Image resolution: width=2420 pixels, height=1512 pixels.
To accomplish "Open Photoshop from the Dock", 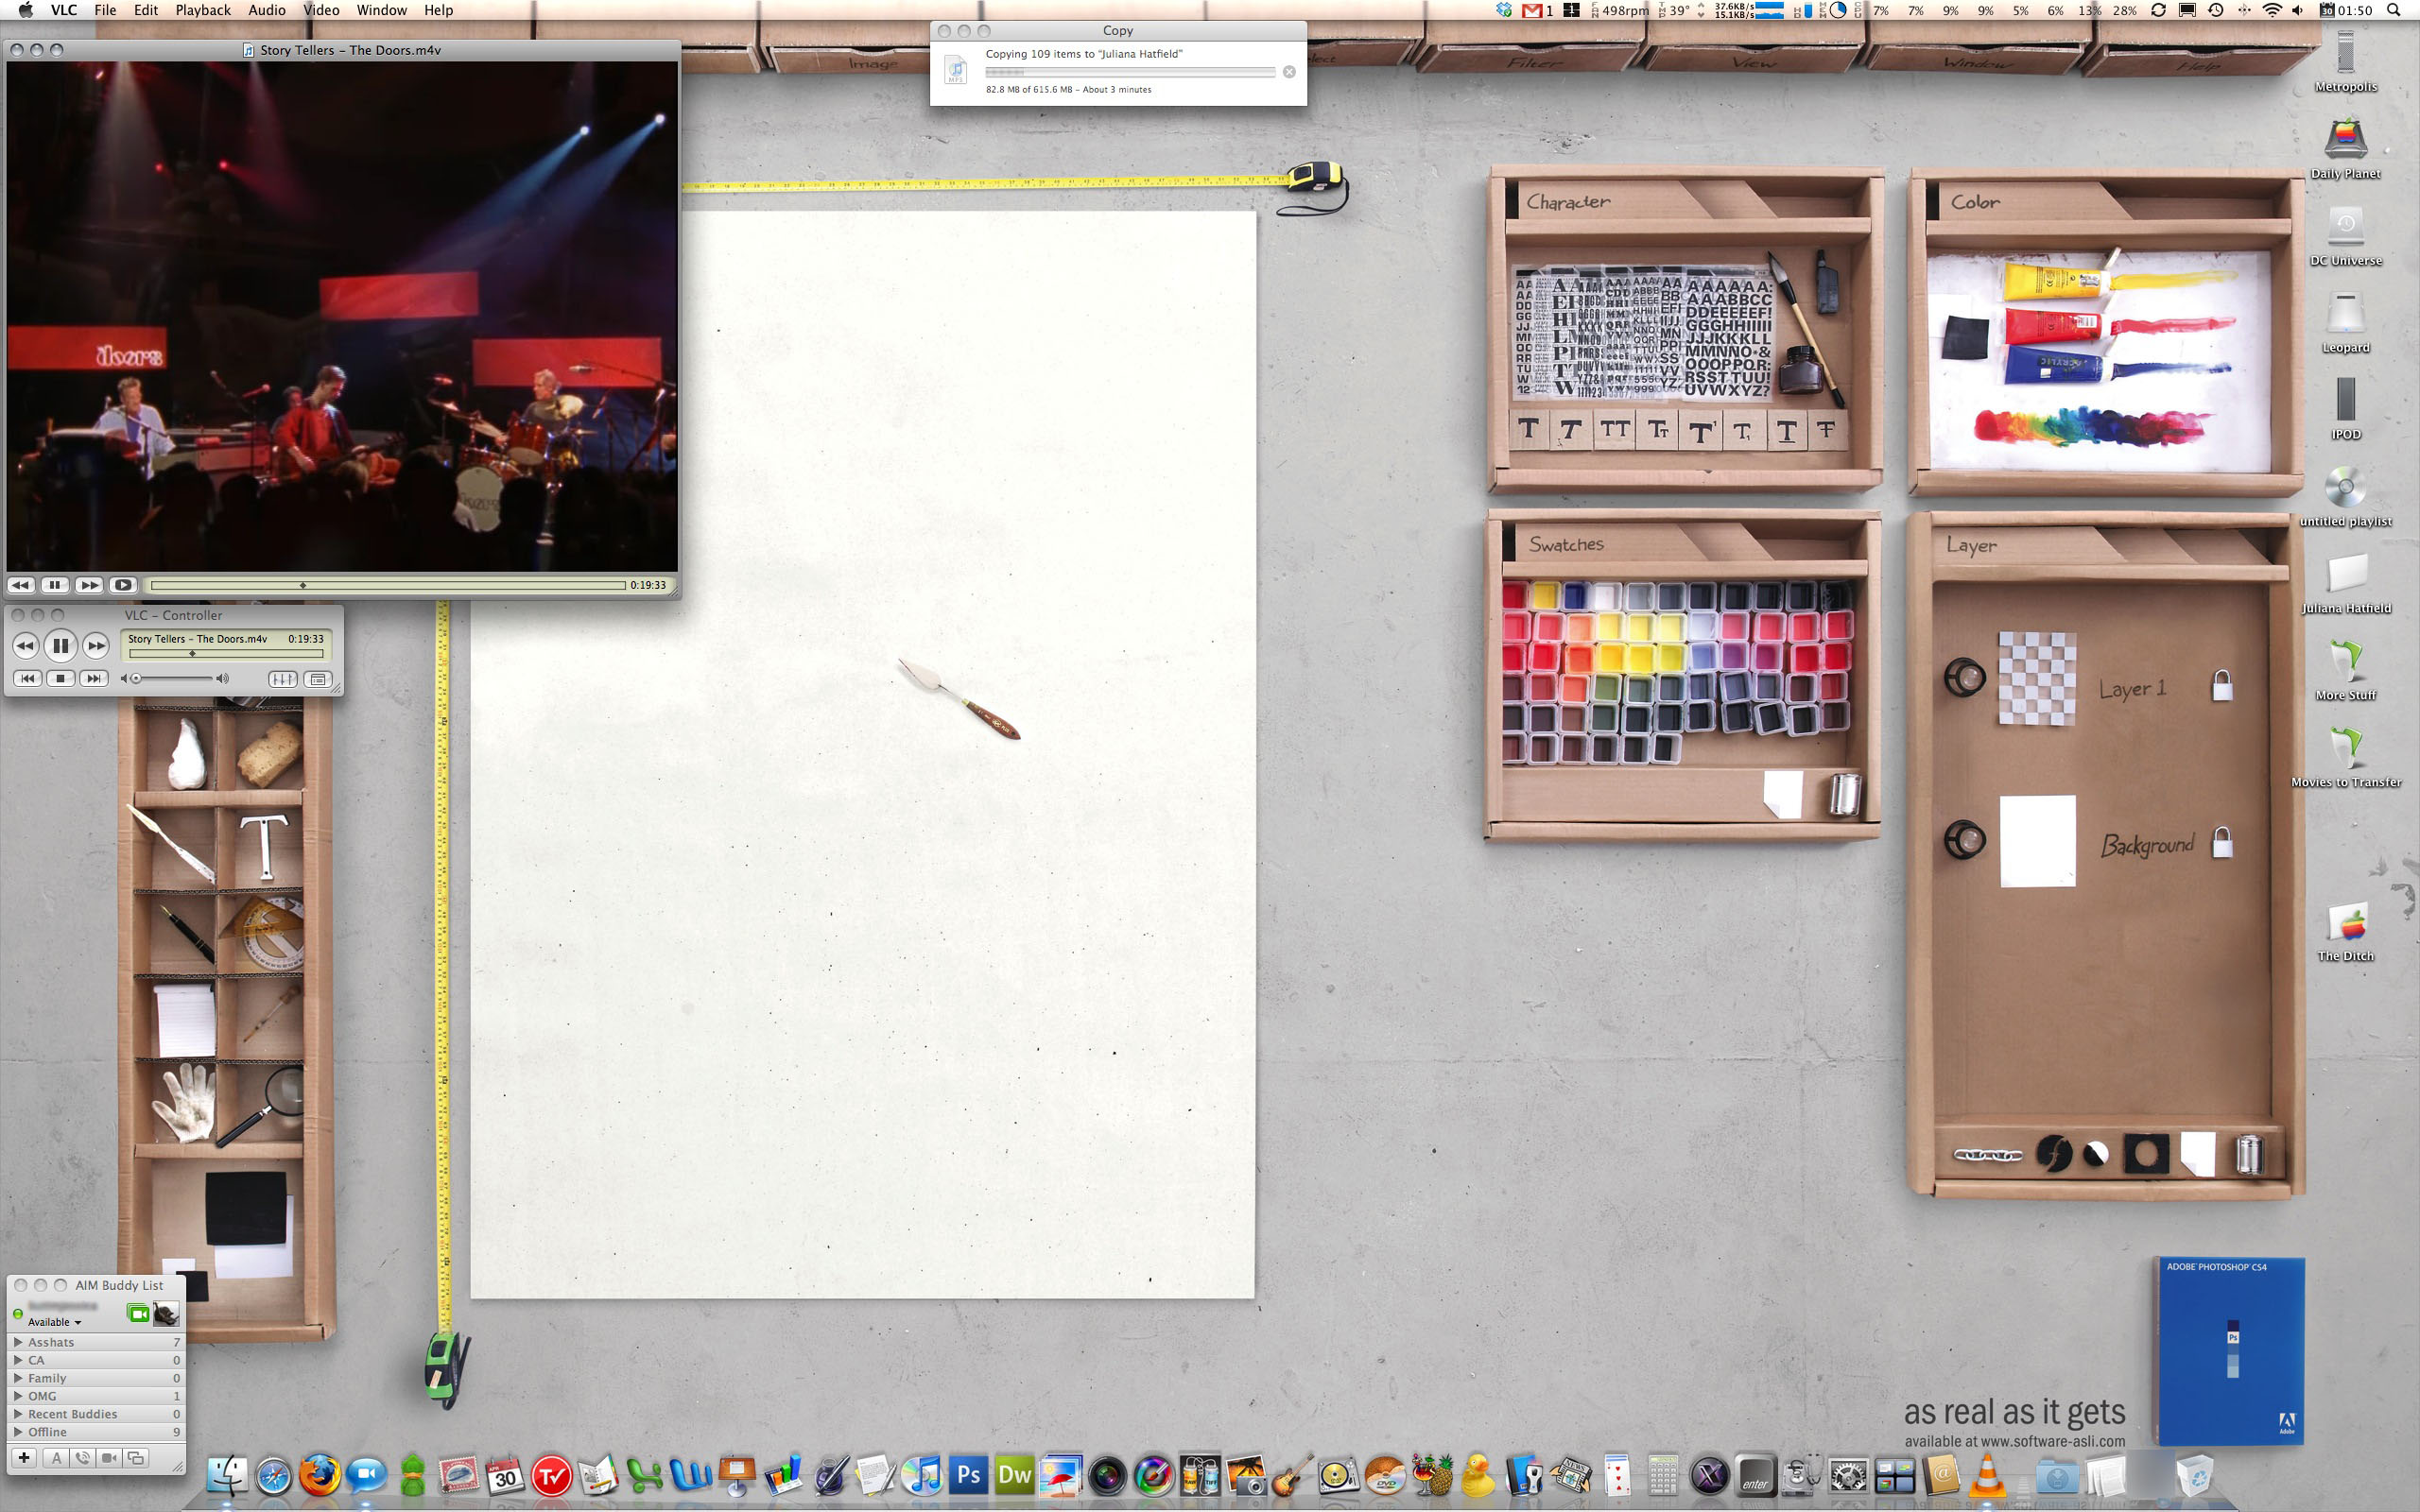I will click(x=968, y=1476).
